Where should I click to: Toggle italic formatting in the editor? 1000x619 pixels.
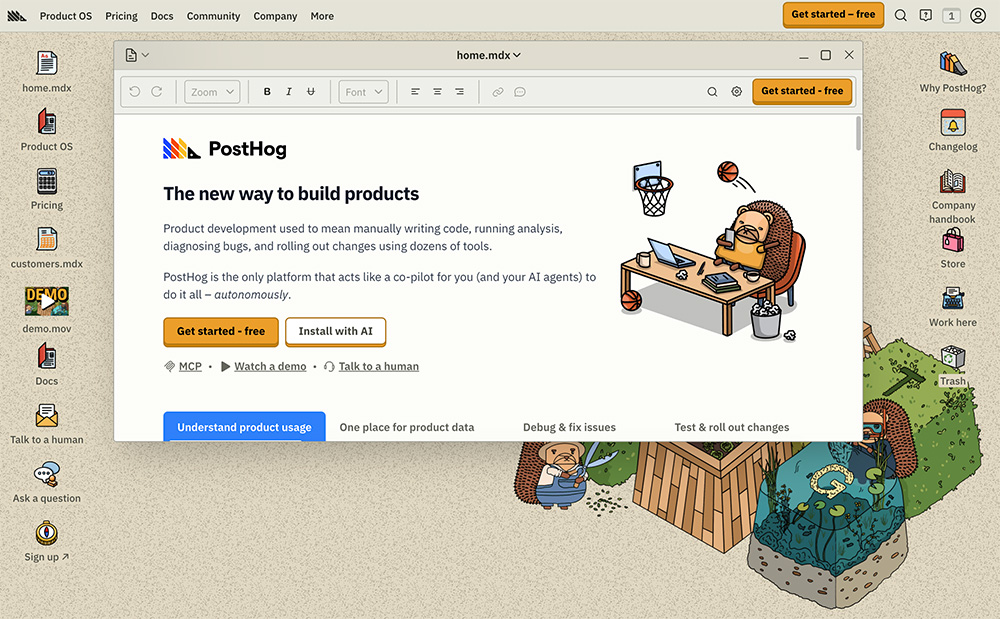pyautogui.click(x=289, y=92)
